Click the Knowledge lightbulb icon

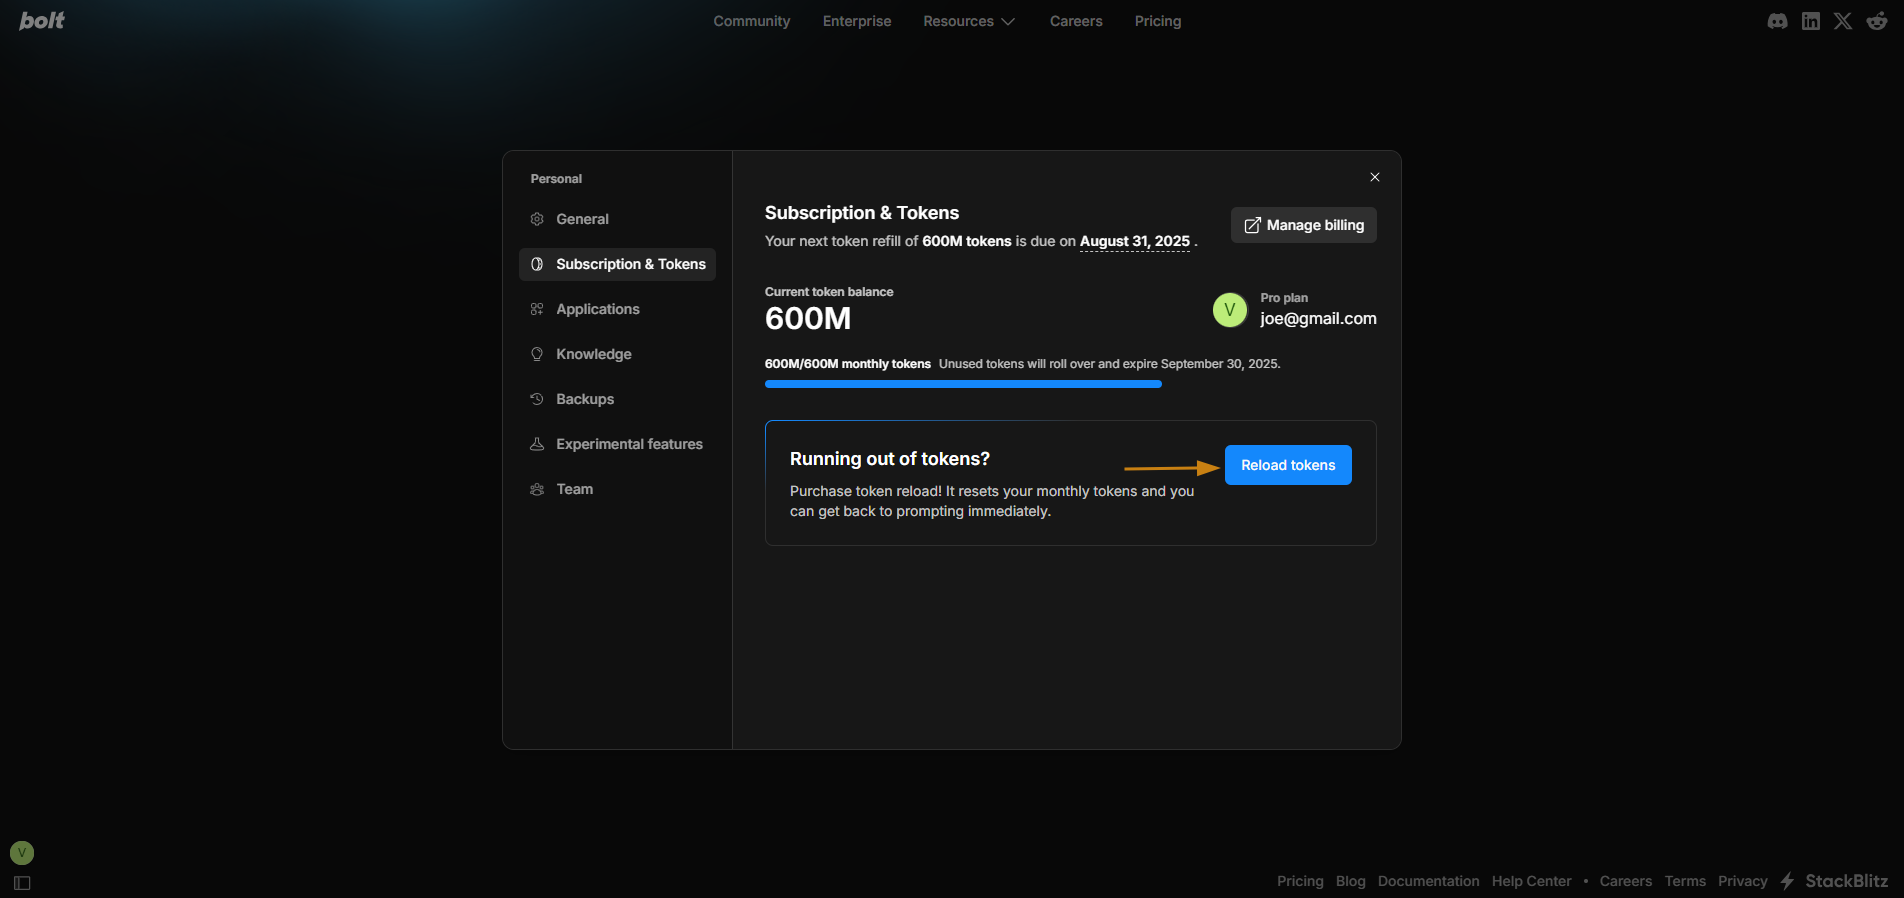point(537,354)
